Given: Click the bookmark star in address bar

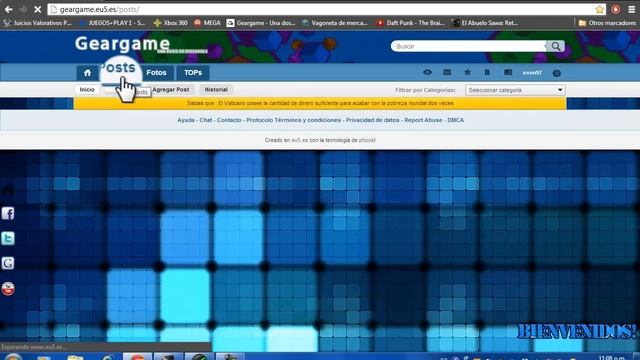Looking at the screenshot, I should (x=600, y=9).
